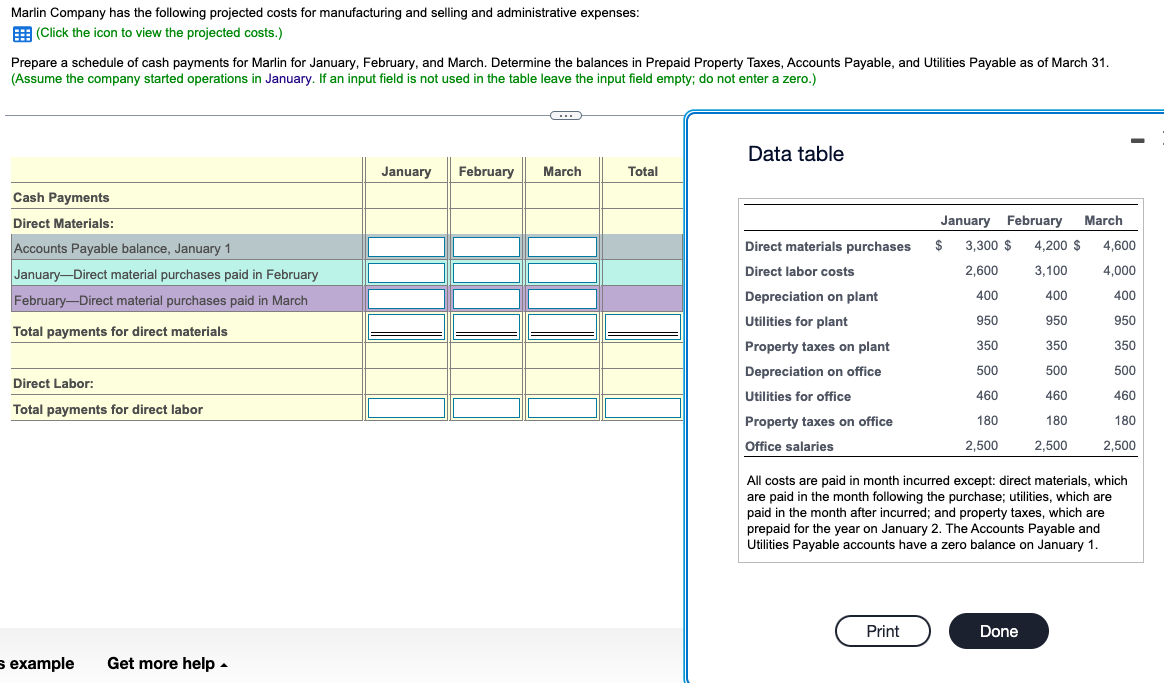
Task: Click Direct materials purchases row label
Action: (828, 246)
